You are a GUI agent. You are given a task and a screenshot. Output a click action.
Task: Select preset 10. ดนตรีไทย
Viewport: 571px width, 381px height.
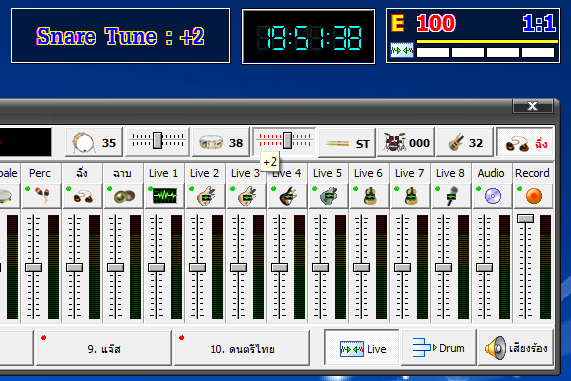[242, 348]
